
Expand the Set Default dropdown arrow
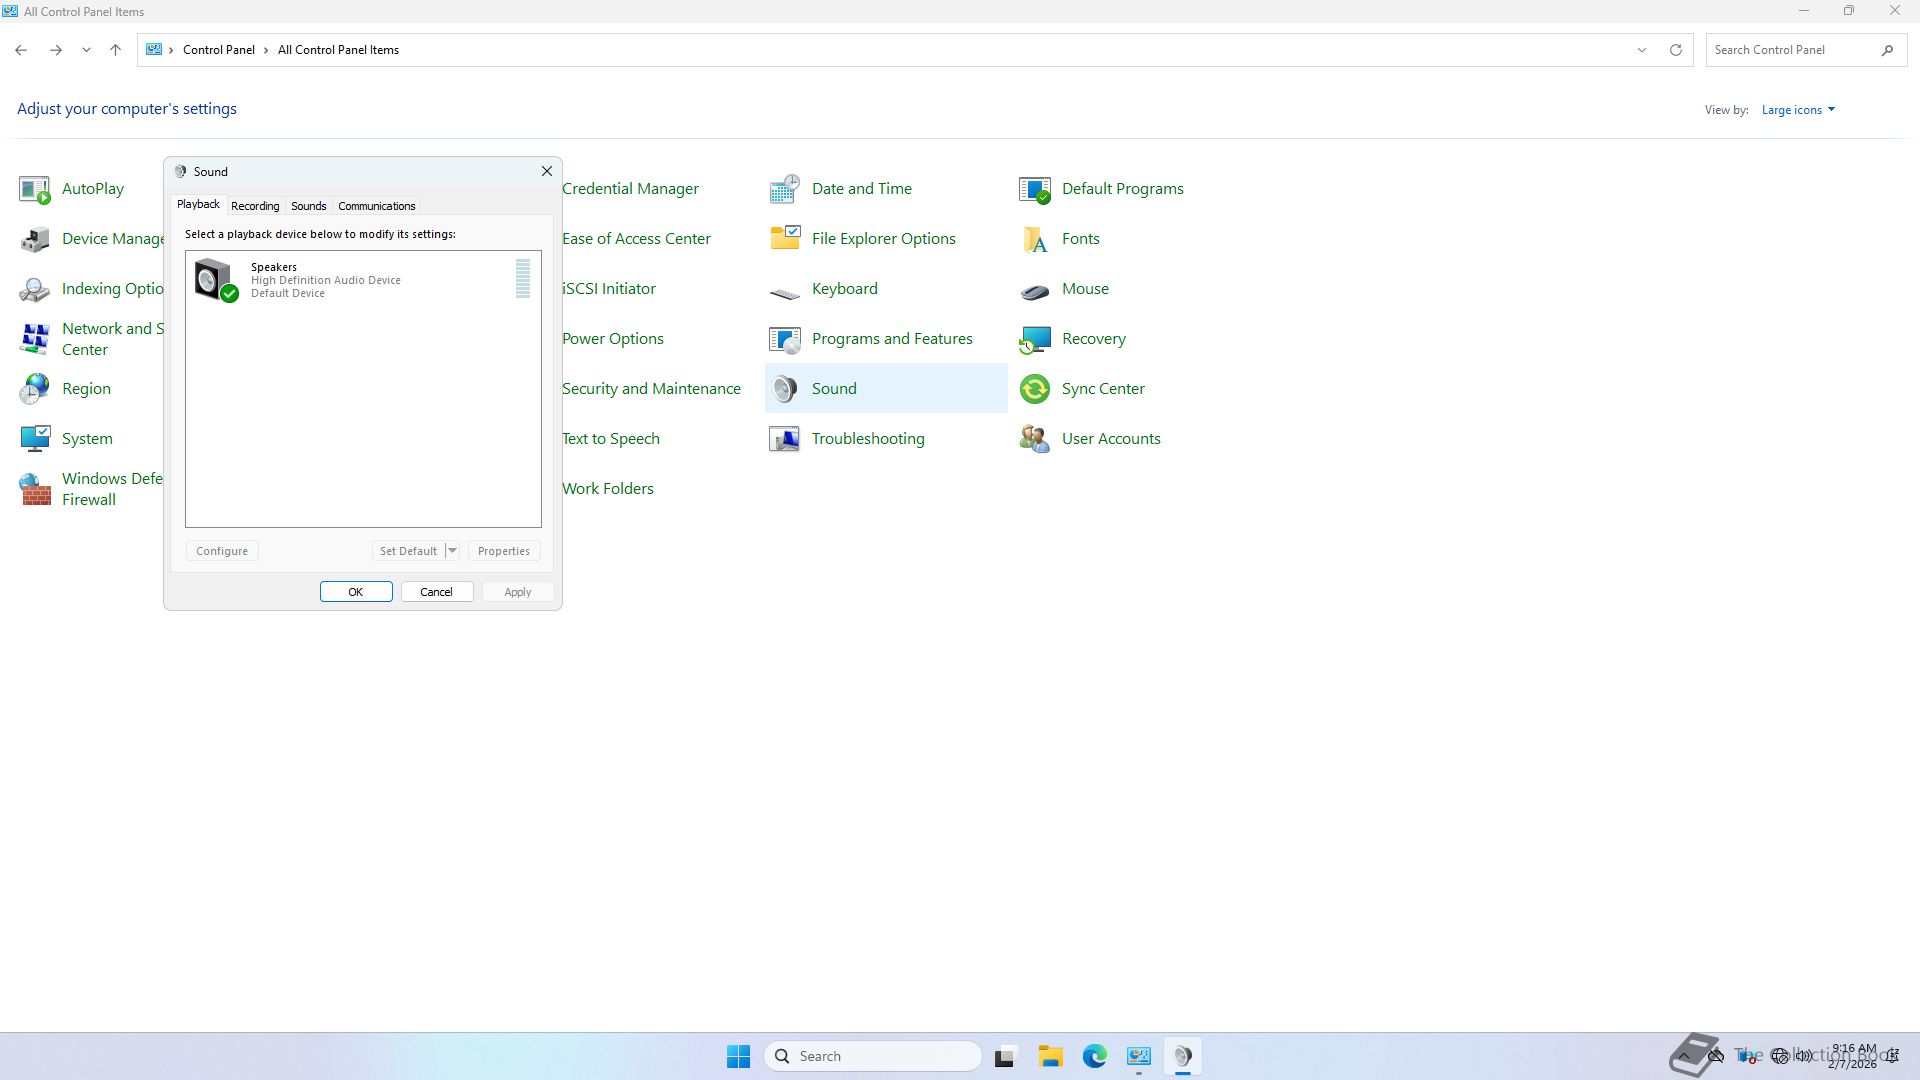[452, 551]
